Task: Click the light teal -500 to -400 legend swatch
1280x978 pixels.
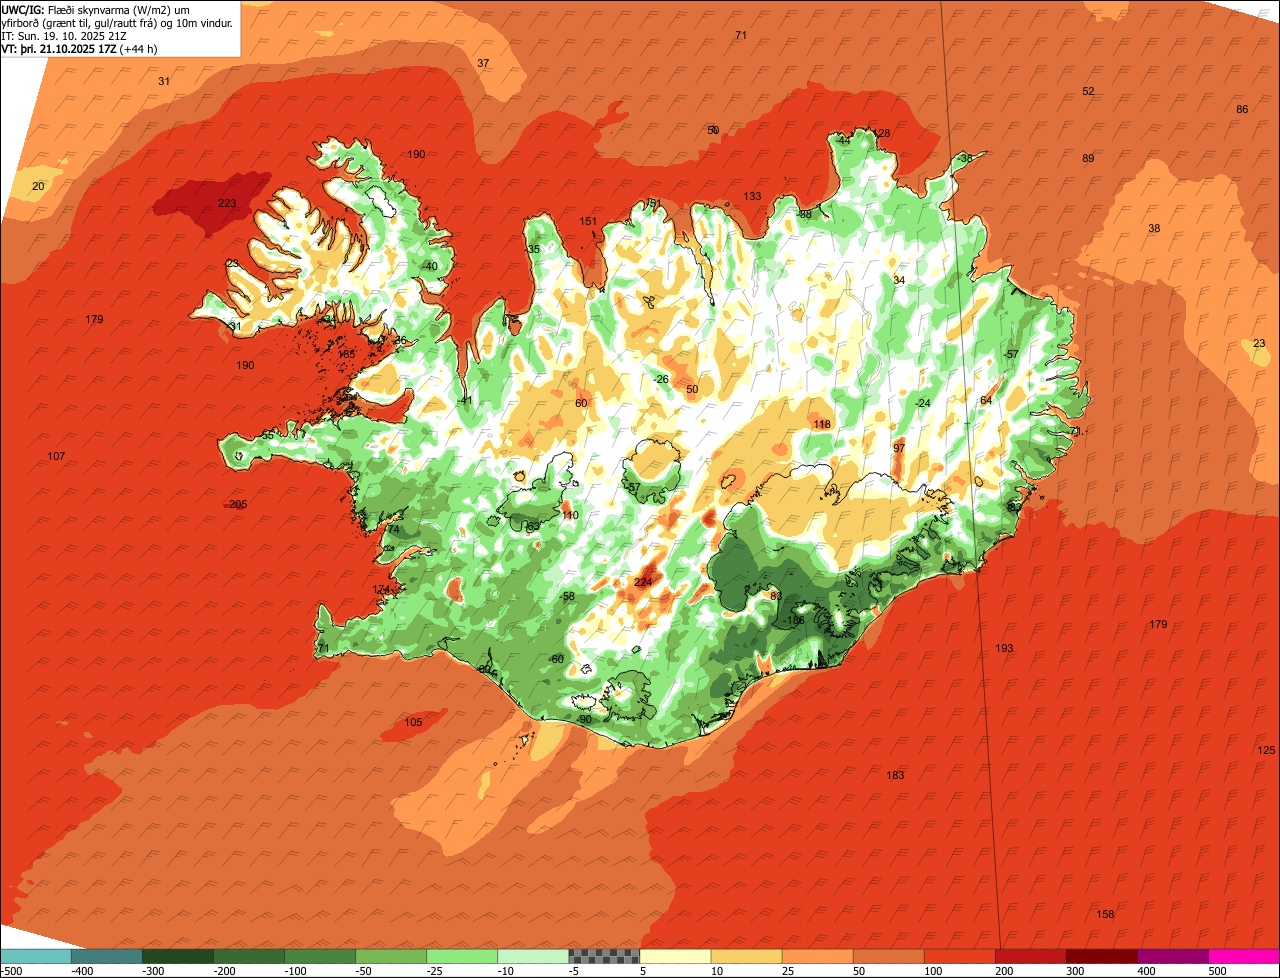Action: pos(35,955)
